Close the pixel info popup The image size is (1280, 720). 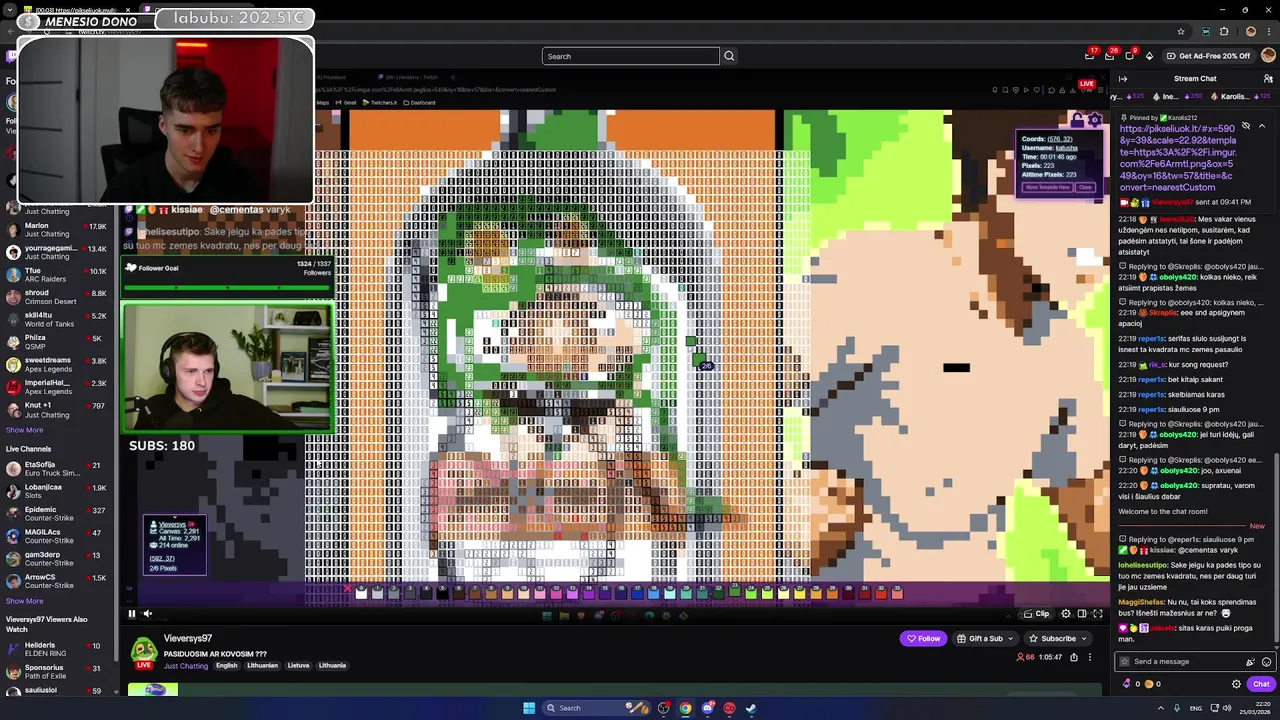[x=1086, y=187]
